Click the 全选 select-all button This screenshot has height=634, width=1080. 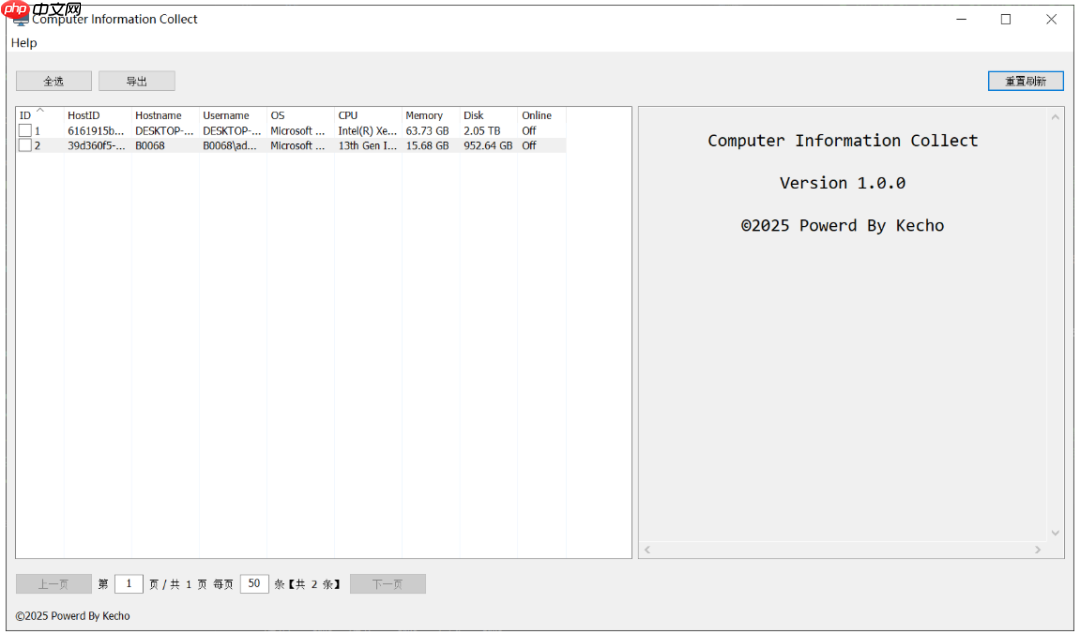point(52,80)
